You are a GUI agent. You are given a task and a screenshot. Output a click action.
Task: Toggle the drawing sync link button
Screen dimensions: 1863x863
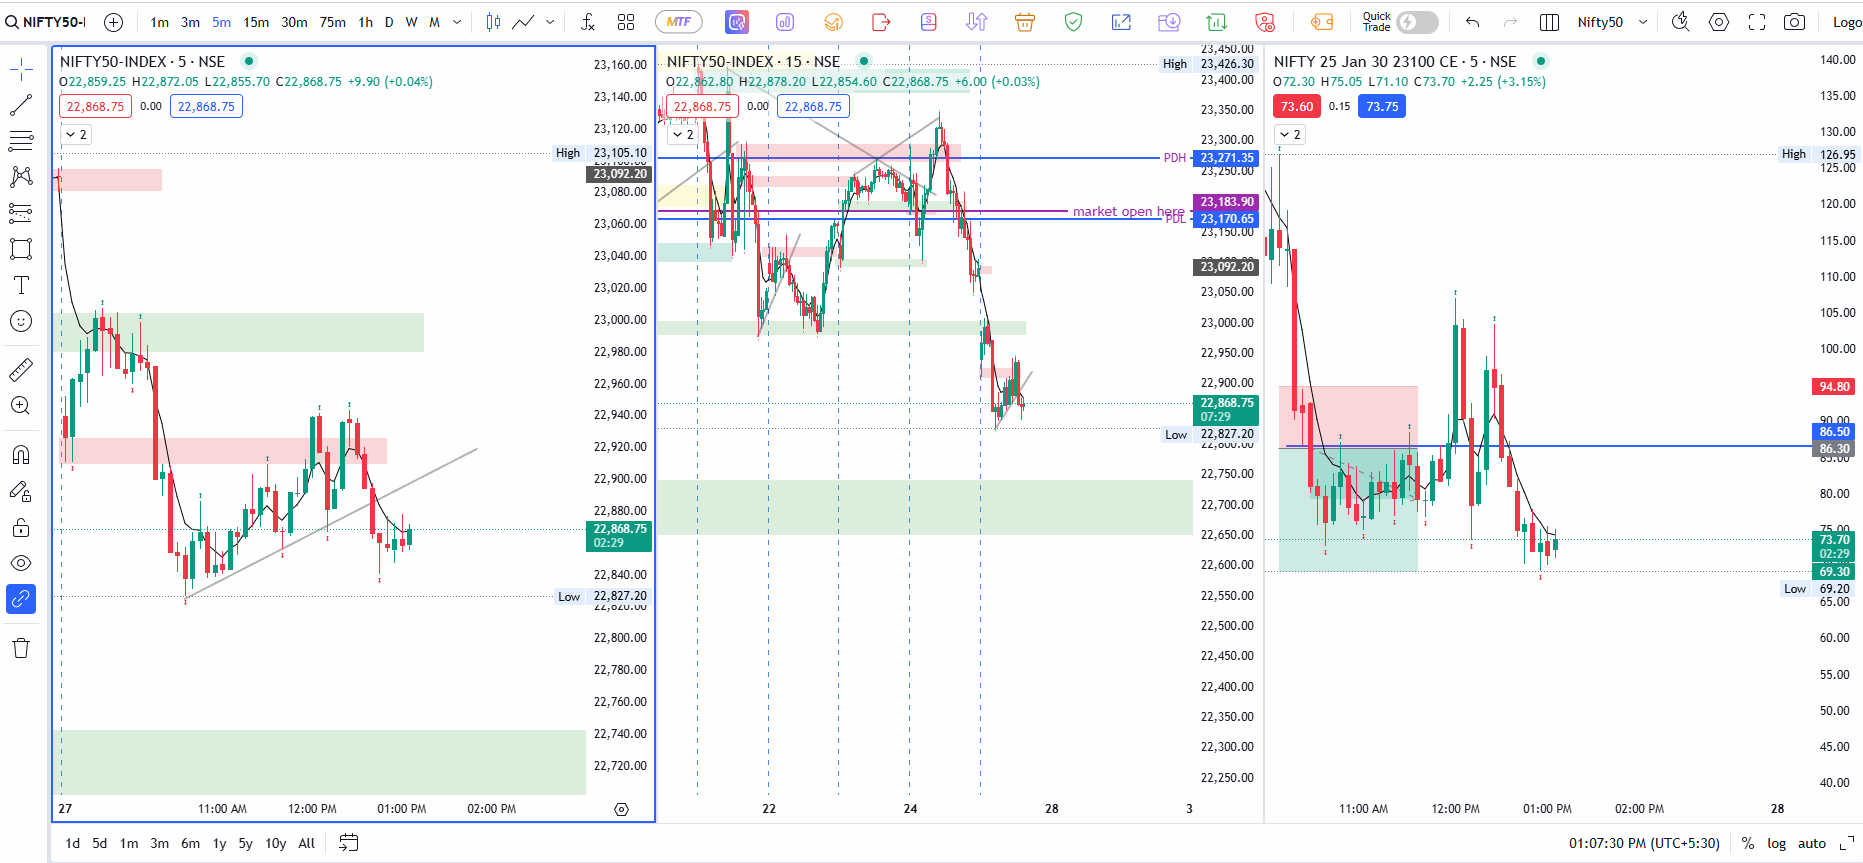point(21,599)
